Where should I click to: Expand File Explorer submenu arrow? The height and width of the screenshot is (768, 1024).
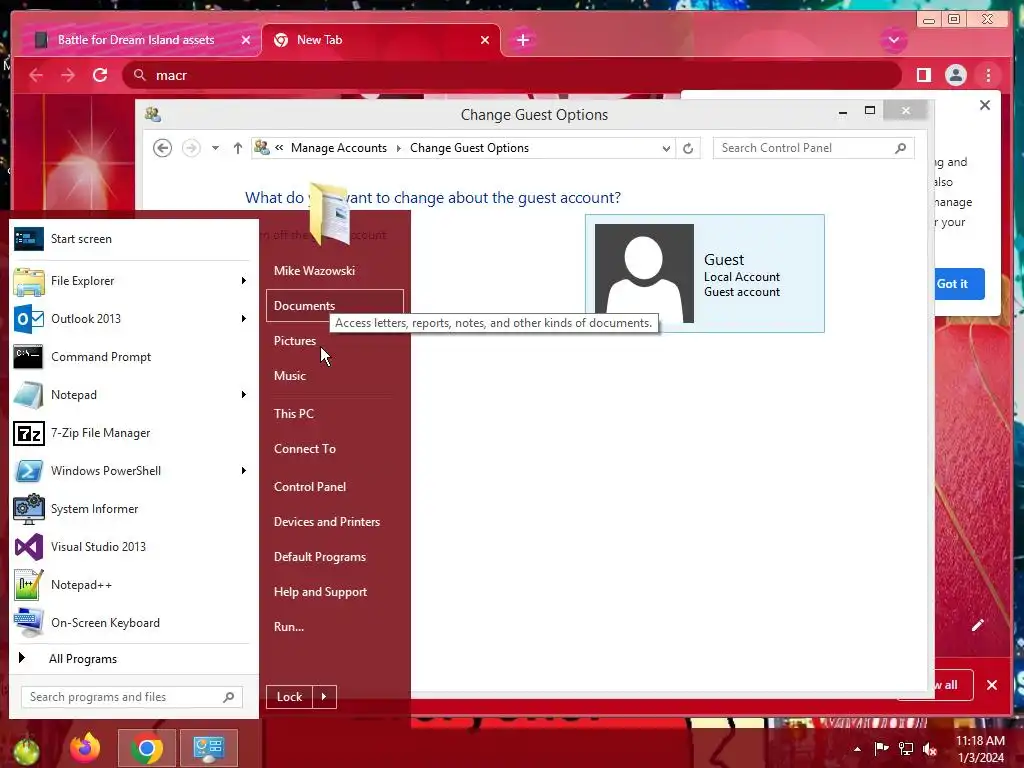[x=244, y=281]
